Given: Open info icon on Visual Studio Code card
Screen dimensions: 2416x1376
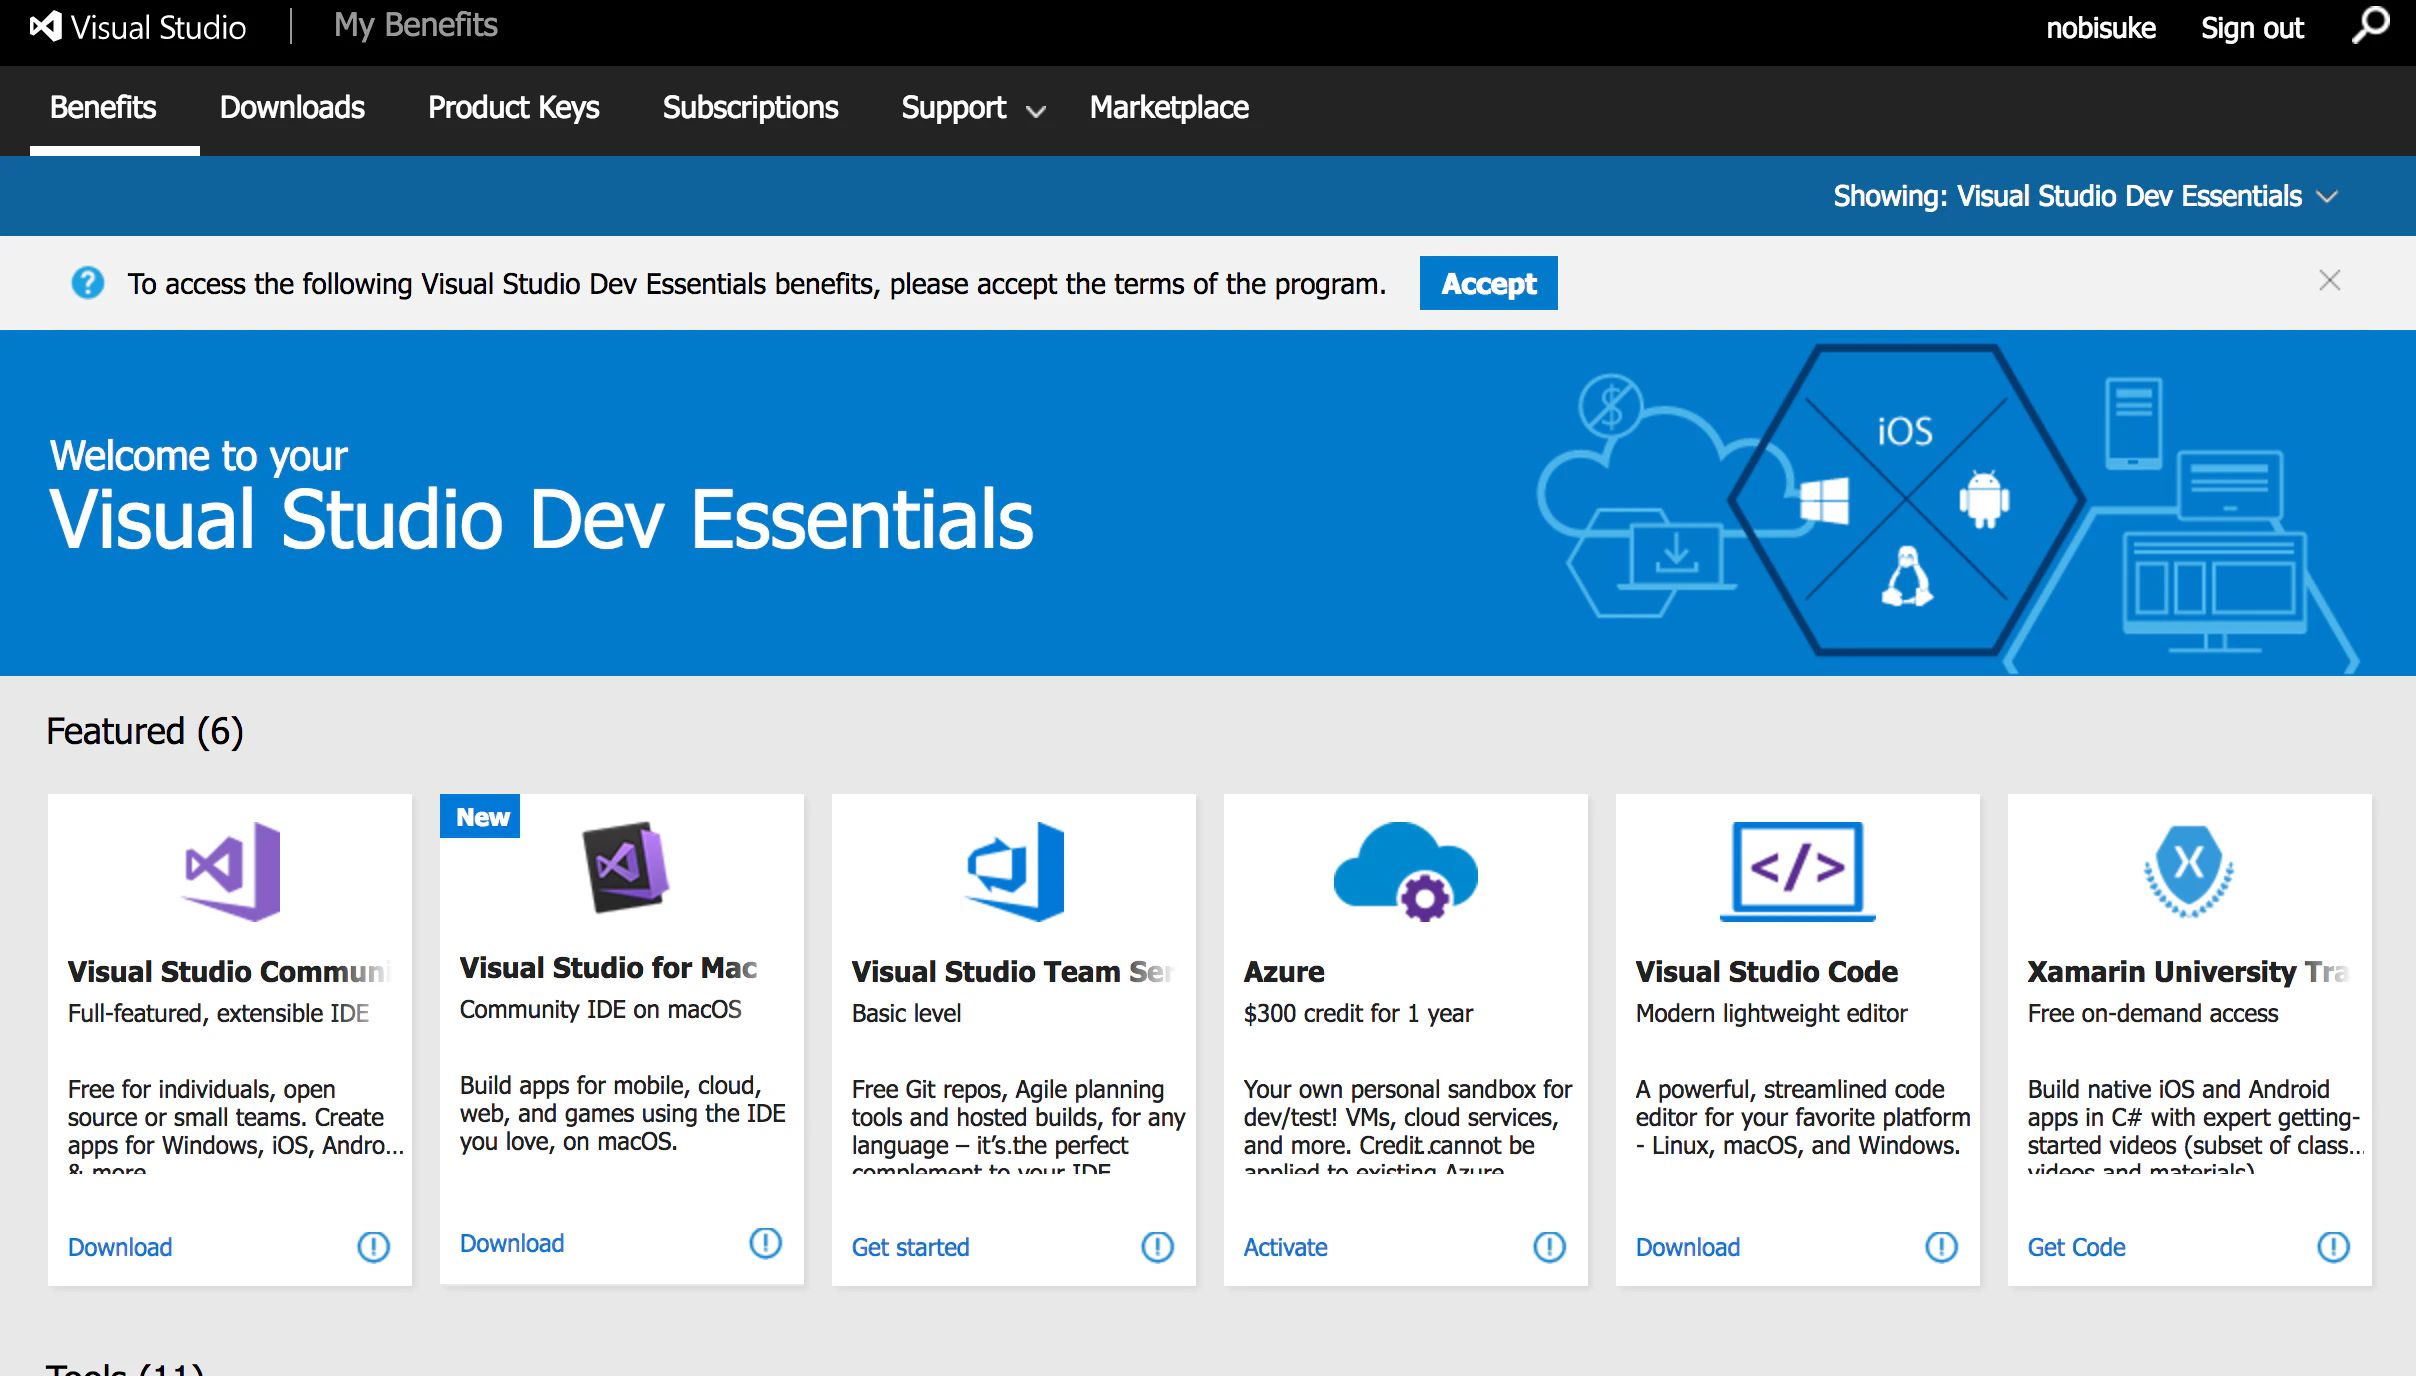Looking at the screenshot, I should click(1941, 1246).
